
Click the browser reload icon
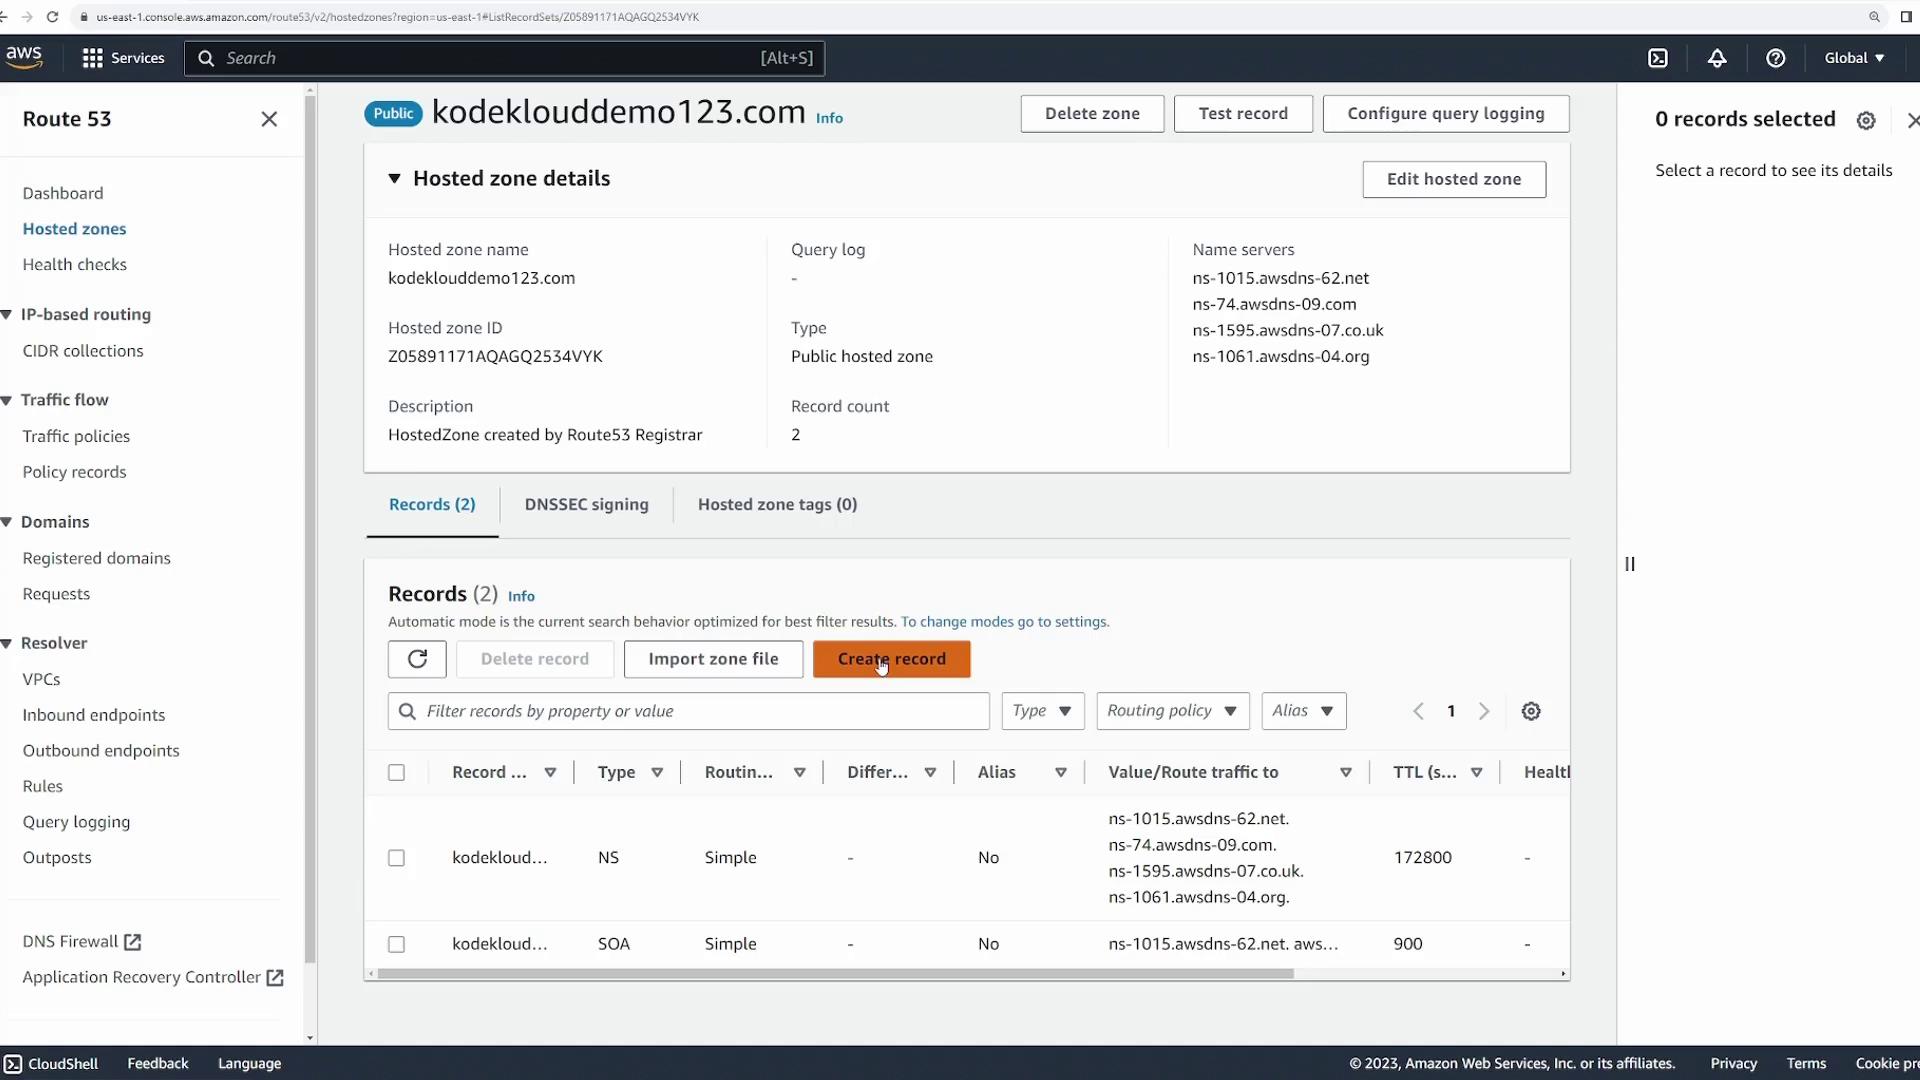pos(52,17)
